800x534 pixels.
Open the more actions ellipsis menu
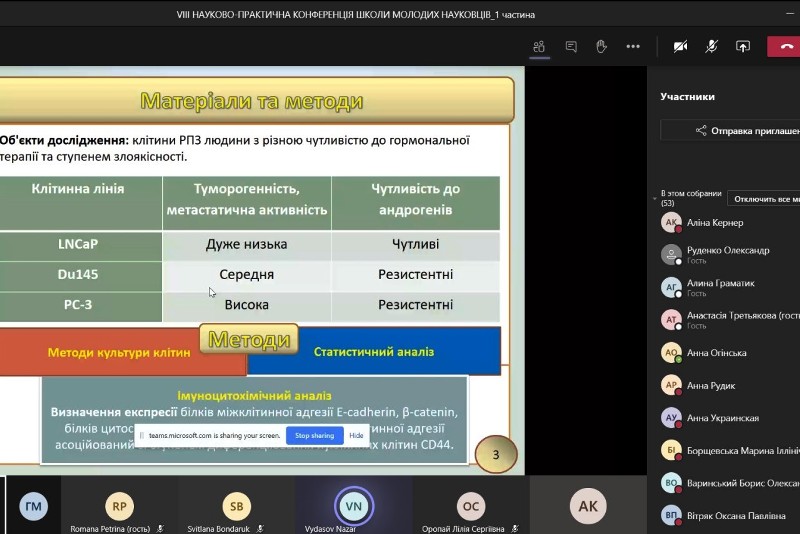pyautogui.click(x=633, y=46)
